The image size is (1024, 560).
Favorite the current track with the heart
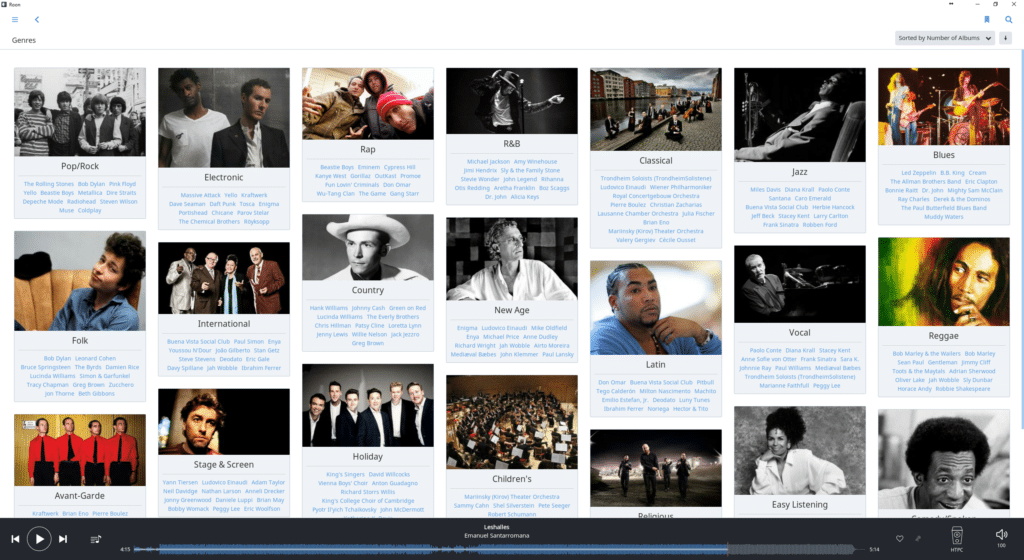tap(899, 538)
